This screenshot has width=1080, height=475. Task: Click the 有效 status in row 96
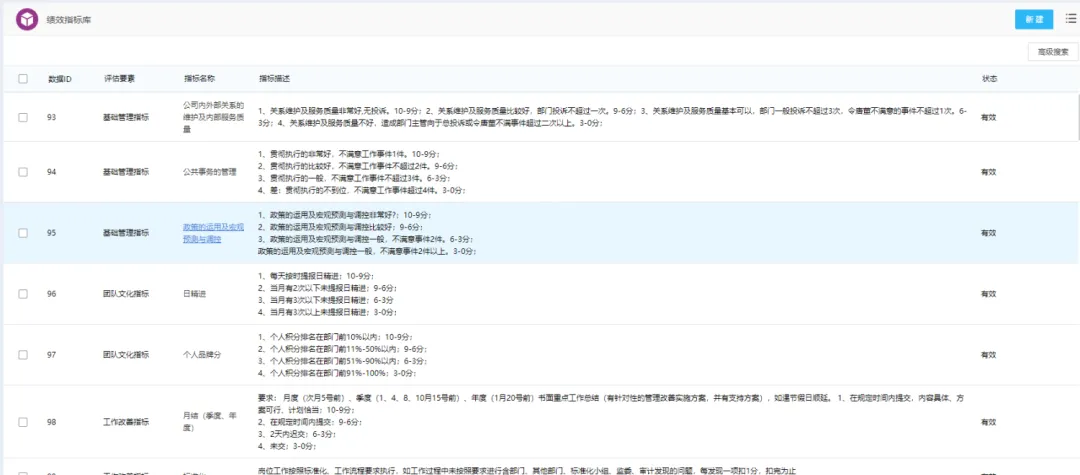(988, 294)
